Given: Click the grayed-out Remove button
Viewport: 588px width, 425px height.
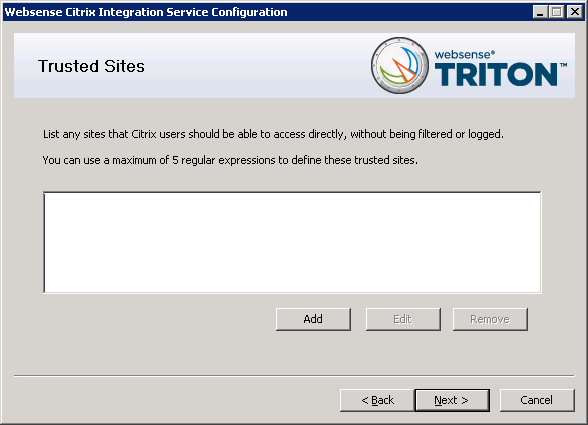Looking at the screenshot, I should pyautogui.click(x=490, y=319).
